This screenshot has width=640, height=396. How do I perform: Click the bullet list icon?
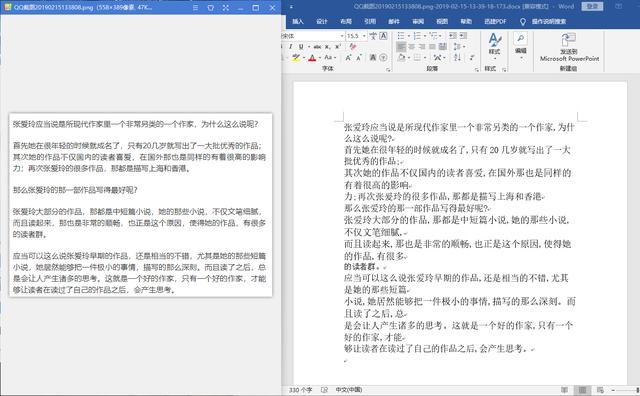(402, 36)
